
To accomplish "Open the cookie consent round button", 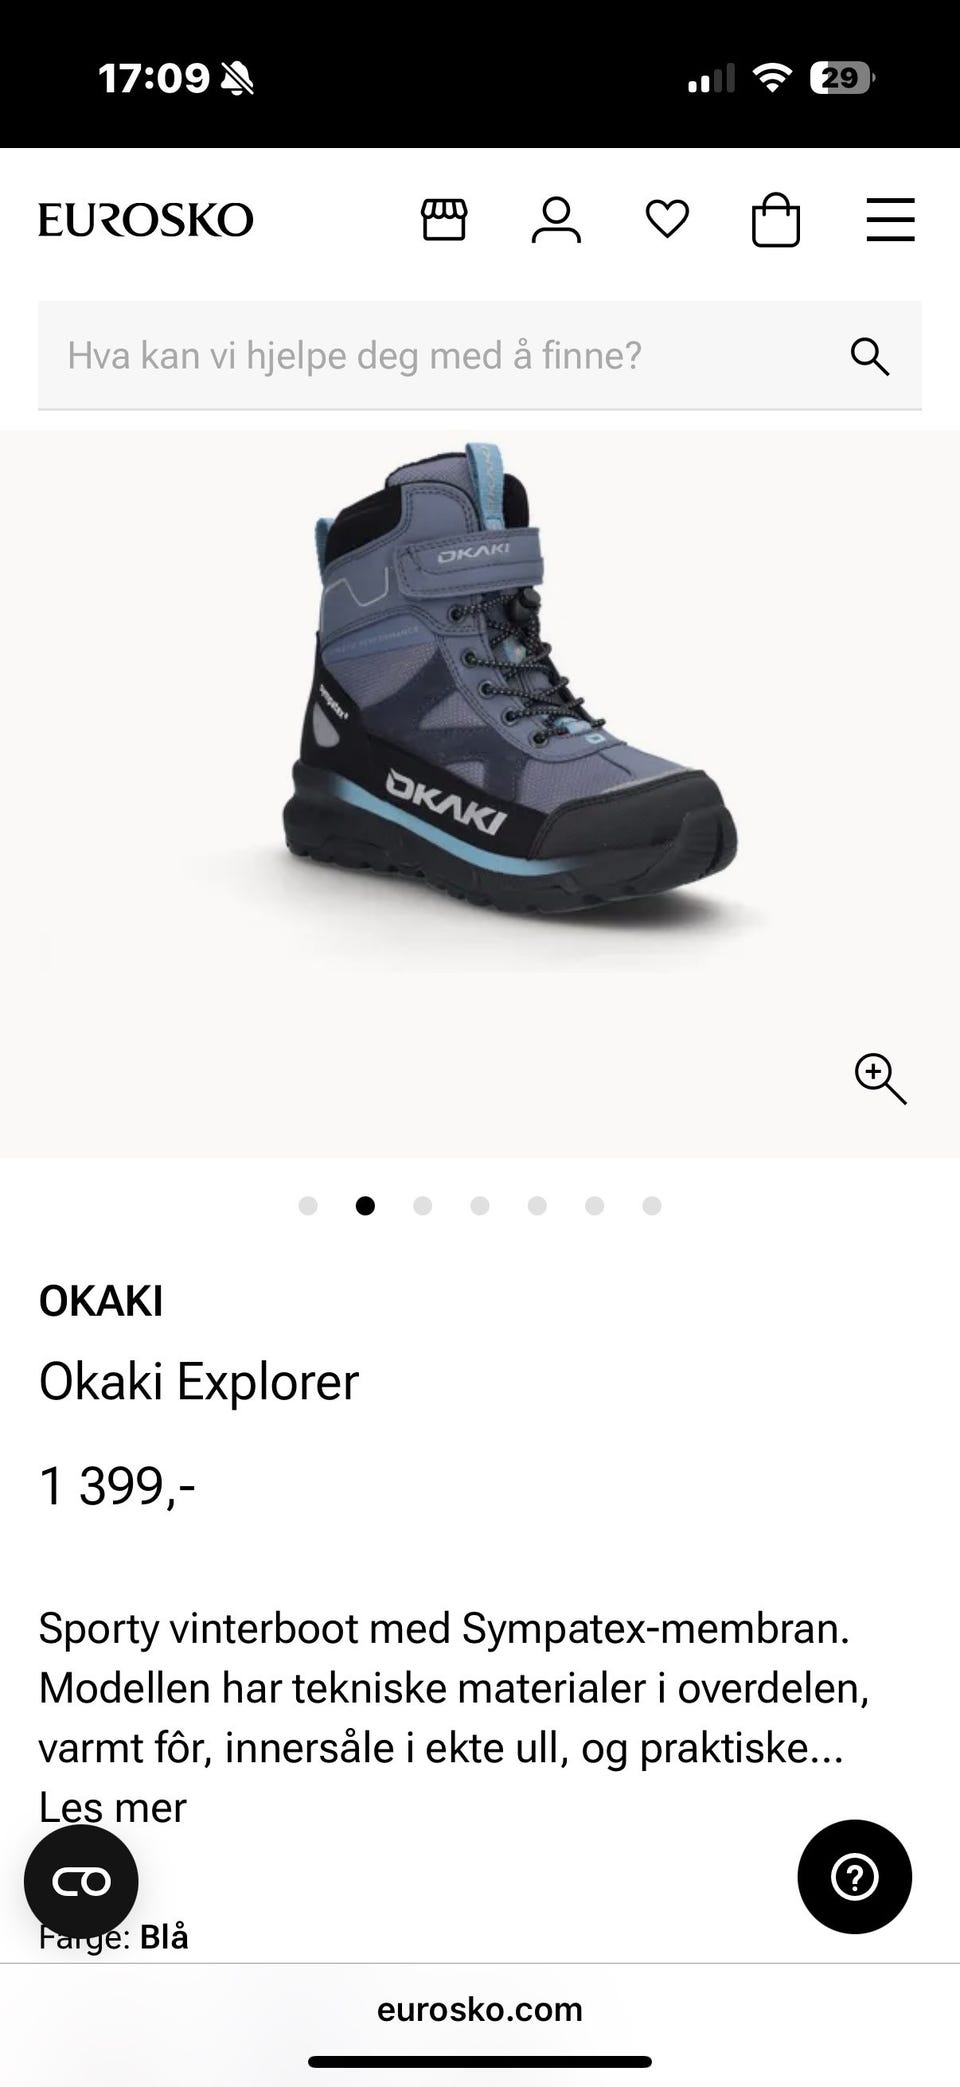I will pos(81,1883).
